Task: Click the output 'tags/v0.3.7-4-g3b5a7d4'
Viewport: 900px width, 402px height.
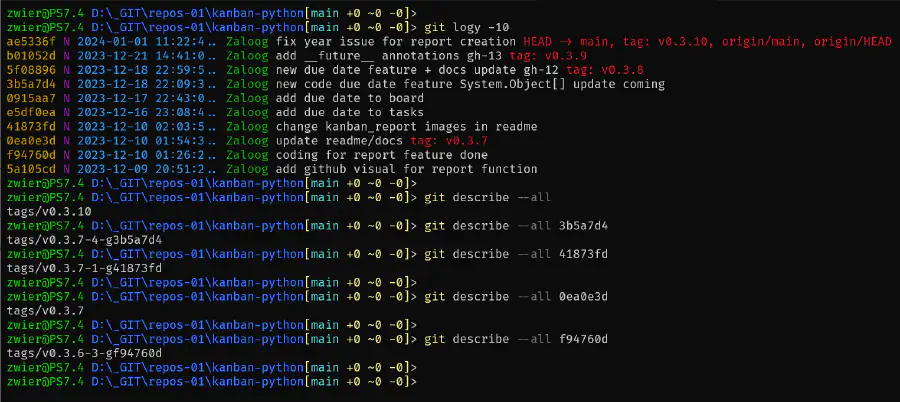Action: click(84, 240)
